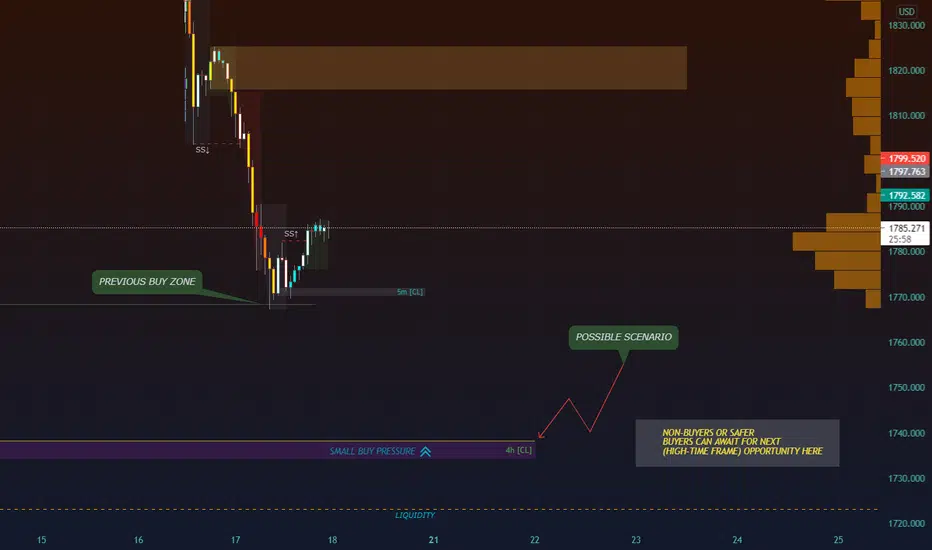
Task: Click the USD currency label
Action: coord(906,11)
